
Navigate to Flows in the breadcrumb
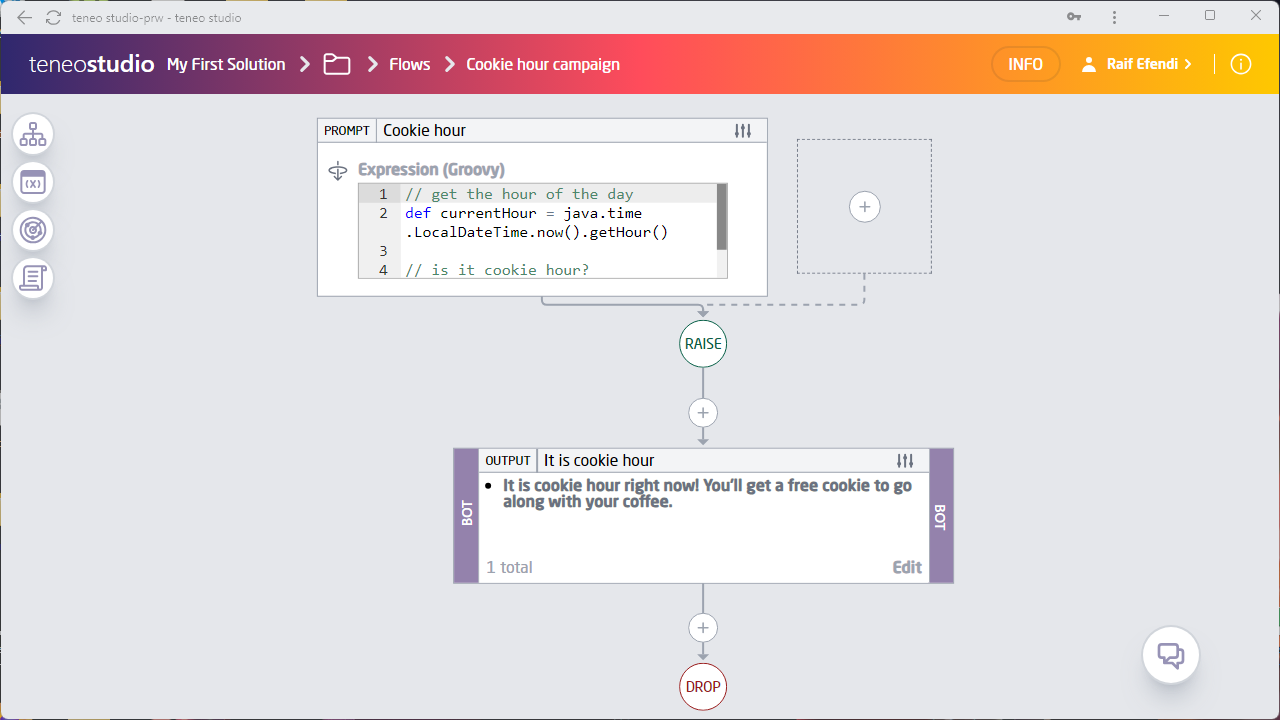[x=409, y=63]
